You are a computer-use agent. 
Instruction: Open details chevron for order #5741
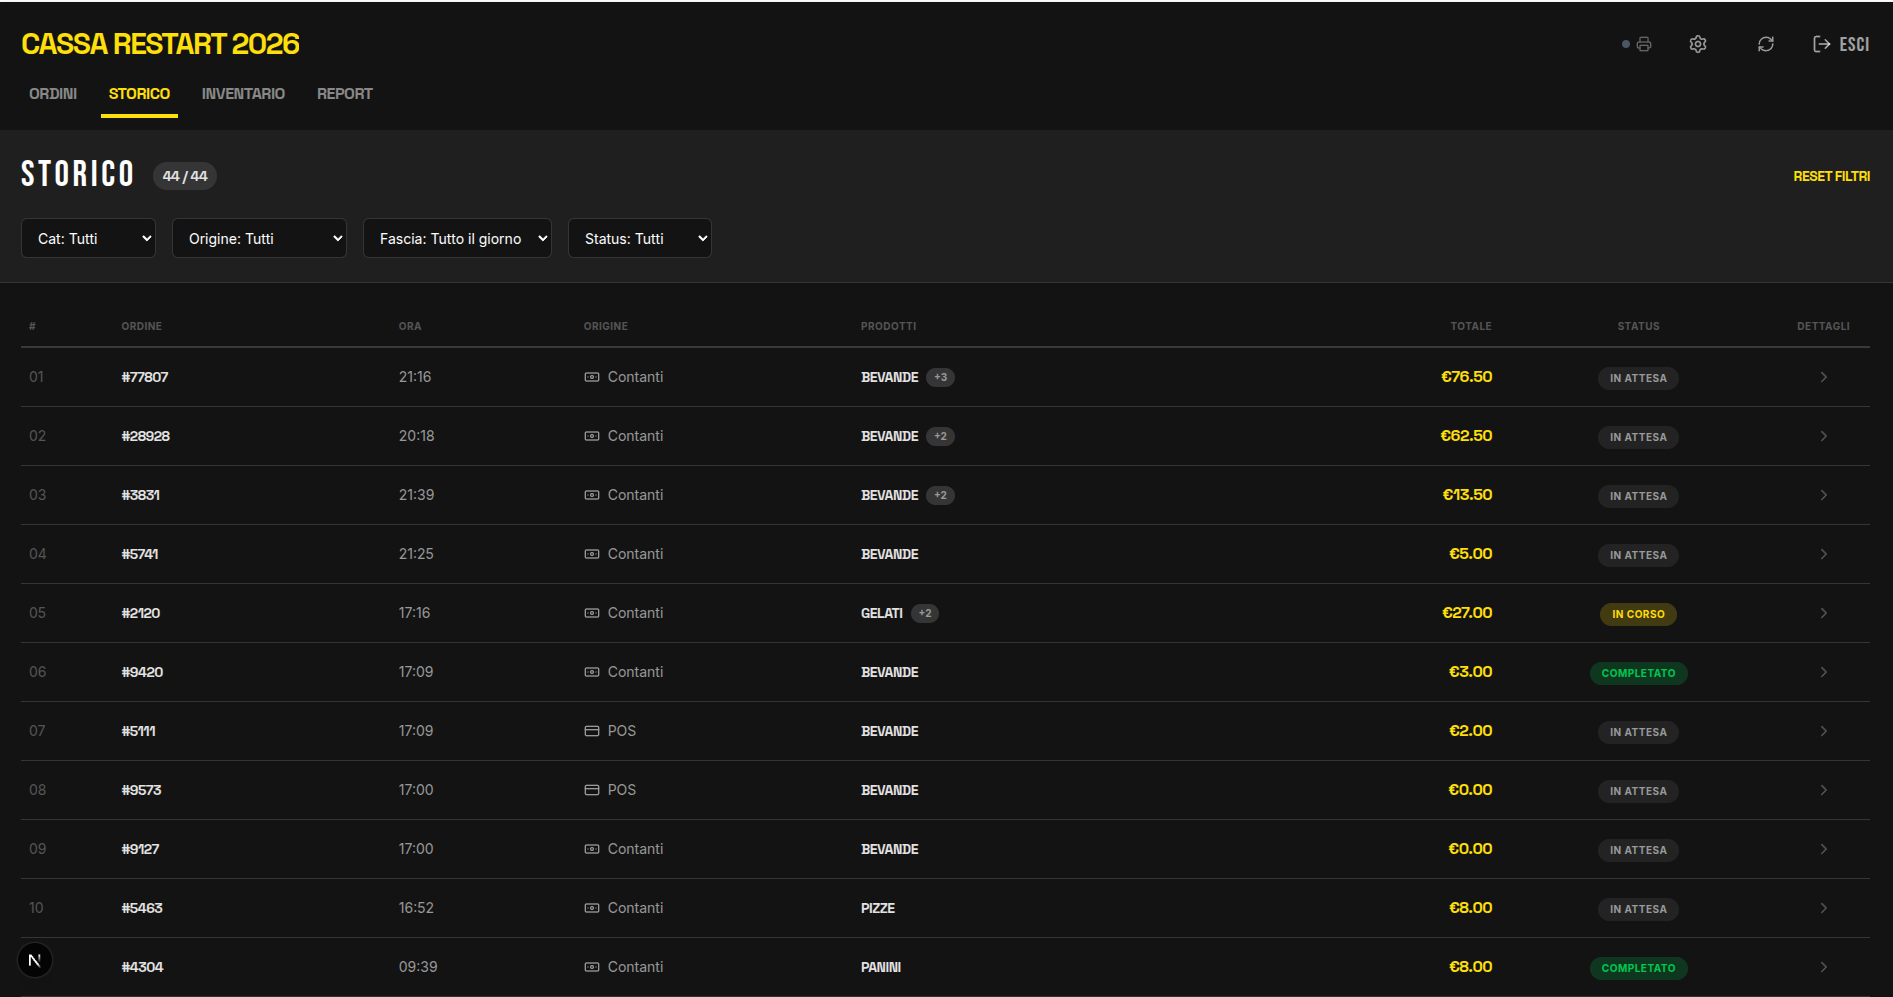(1823, 554)
